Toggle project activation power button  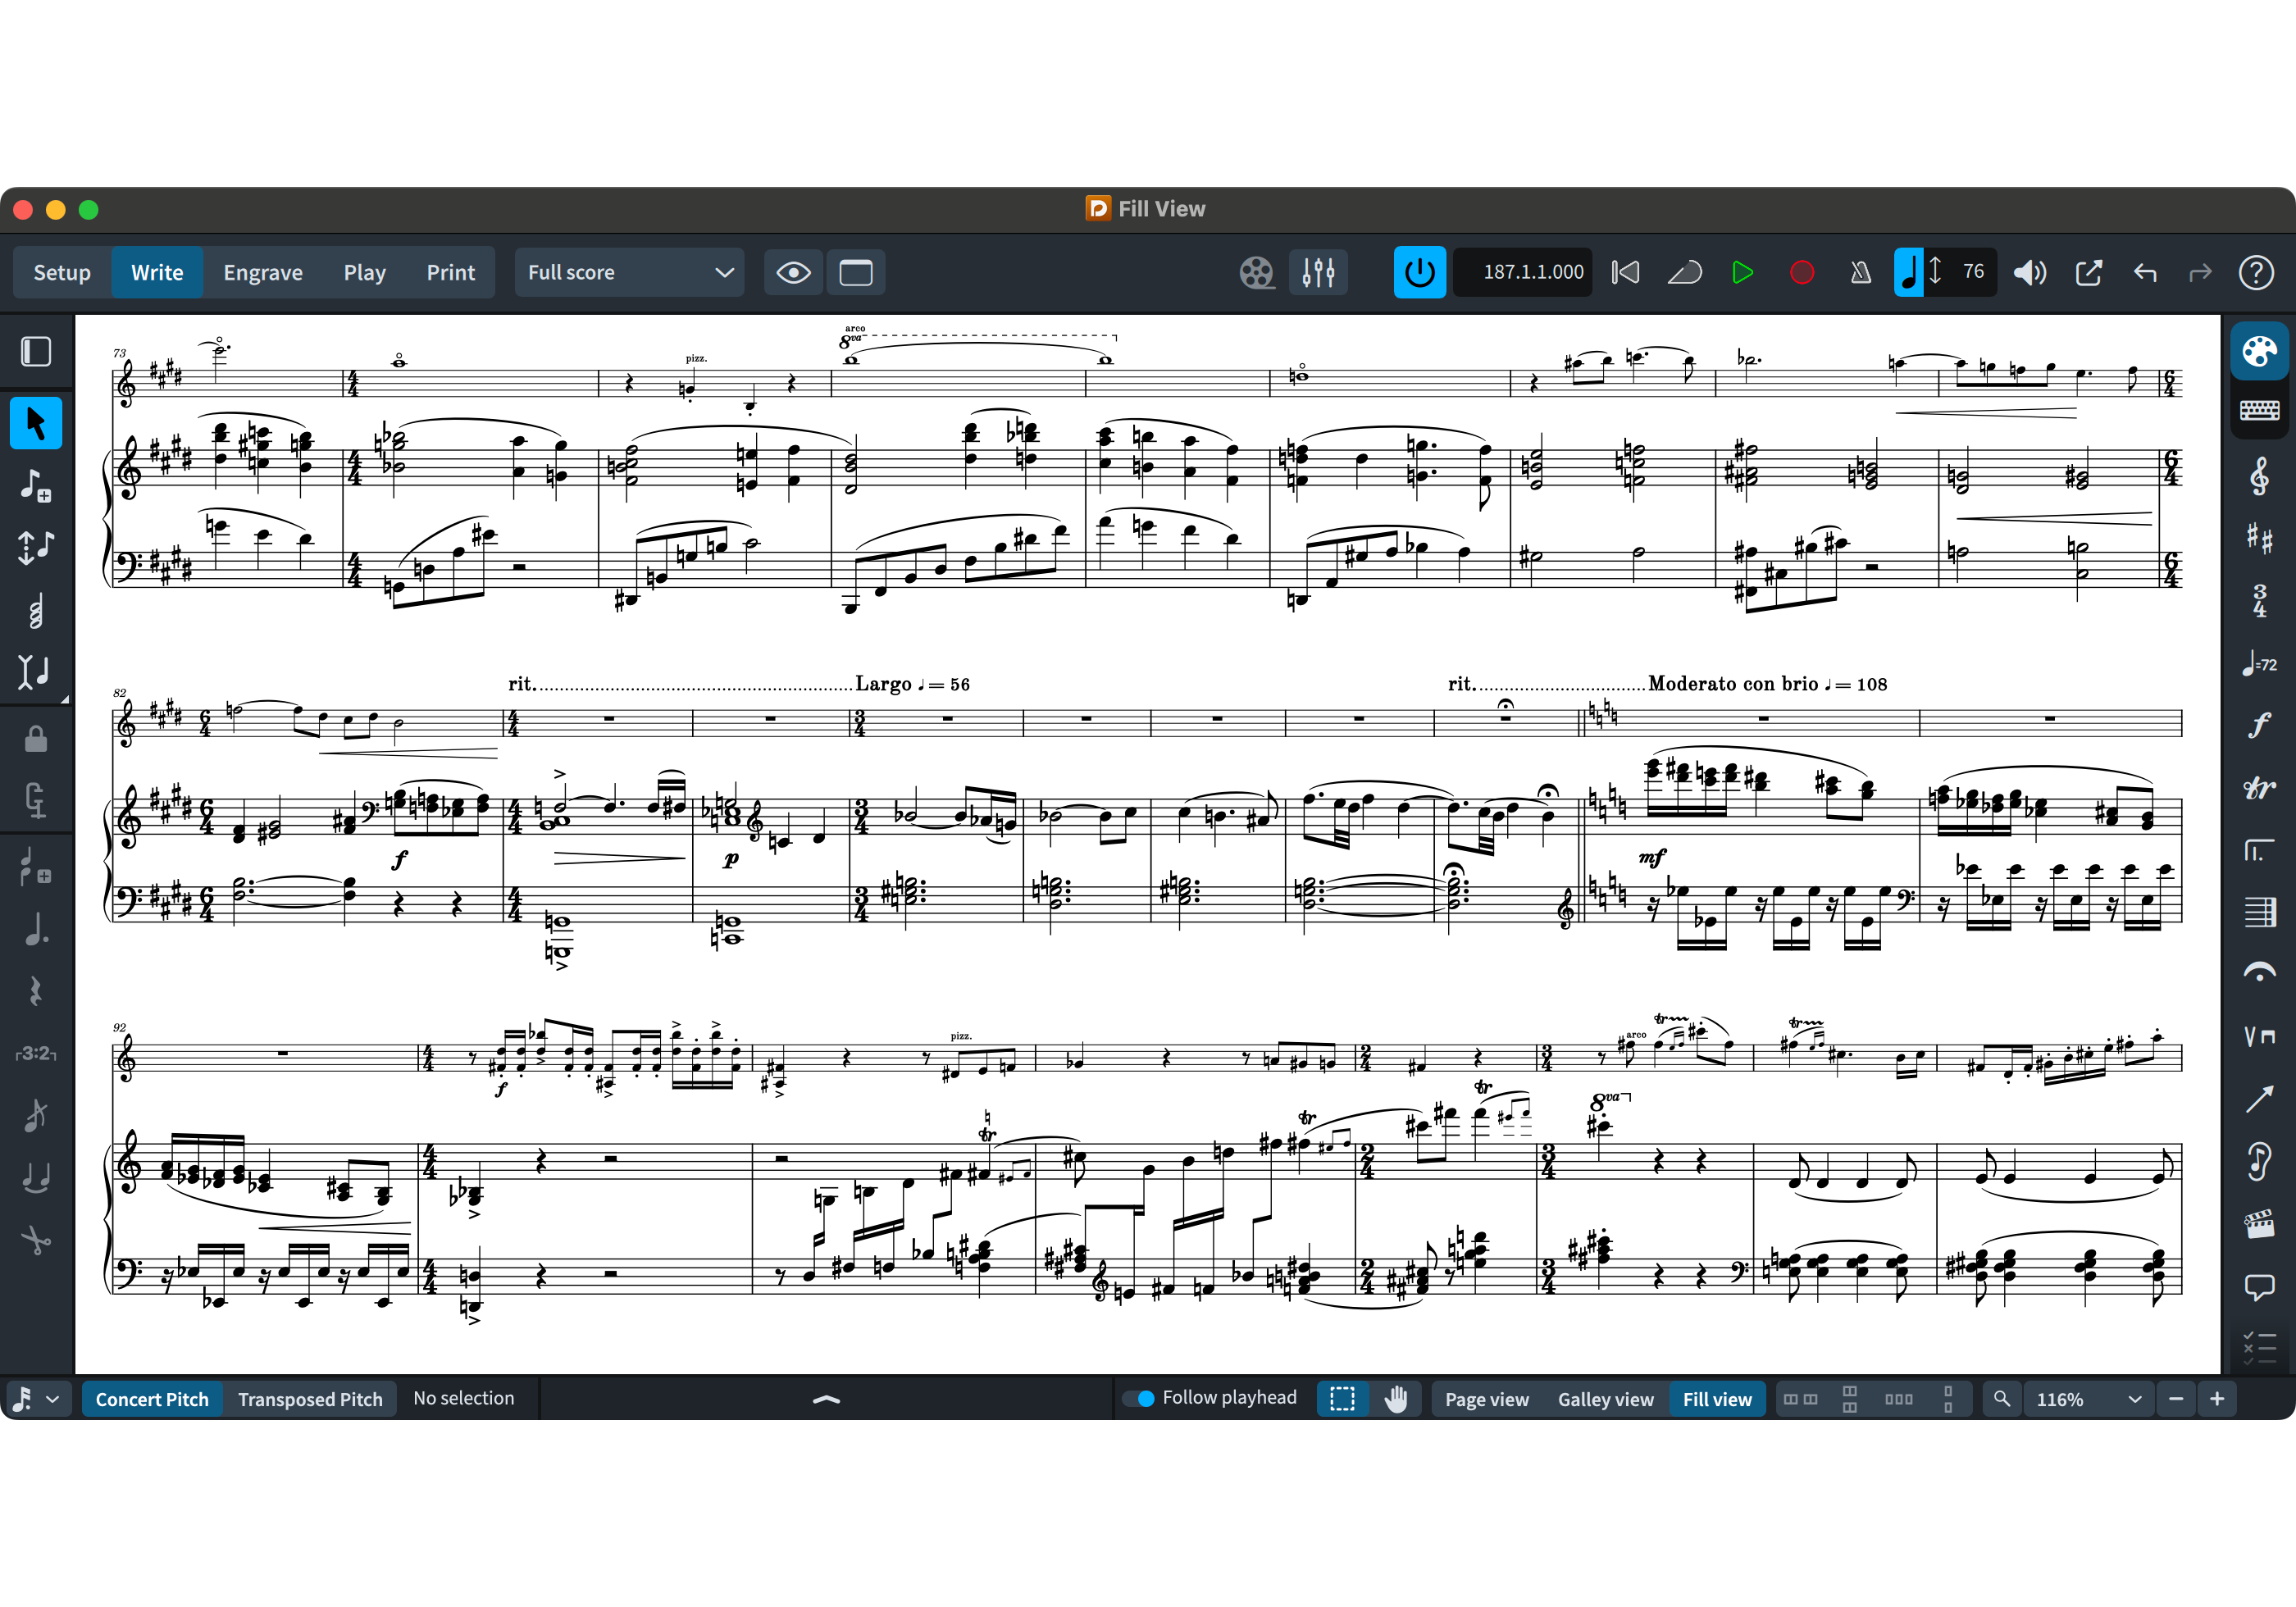1420,272
